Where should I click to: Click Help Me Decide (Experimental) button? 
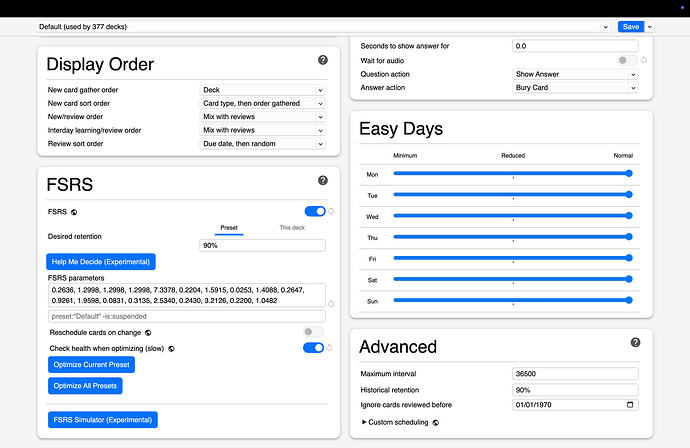click(101, 262)
